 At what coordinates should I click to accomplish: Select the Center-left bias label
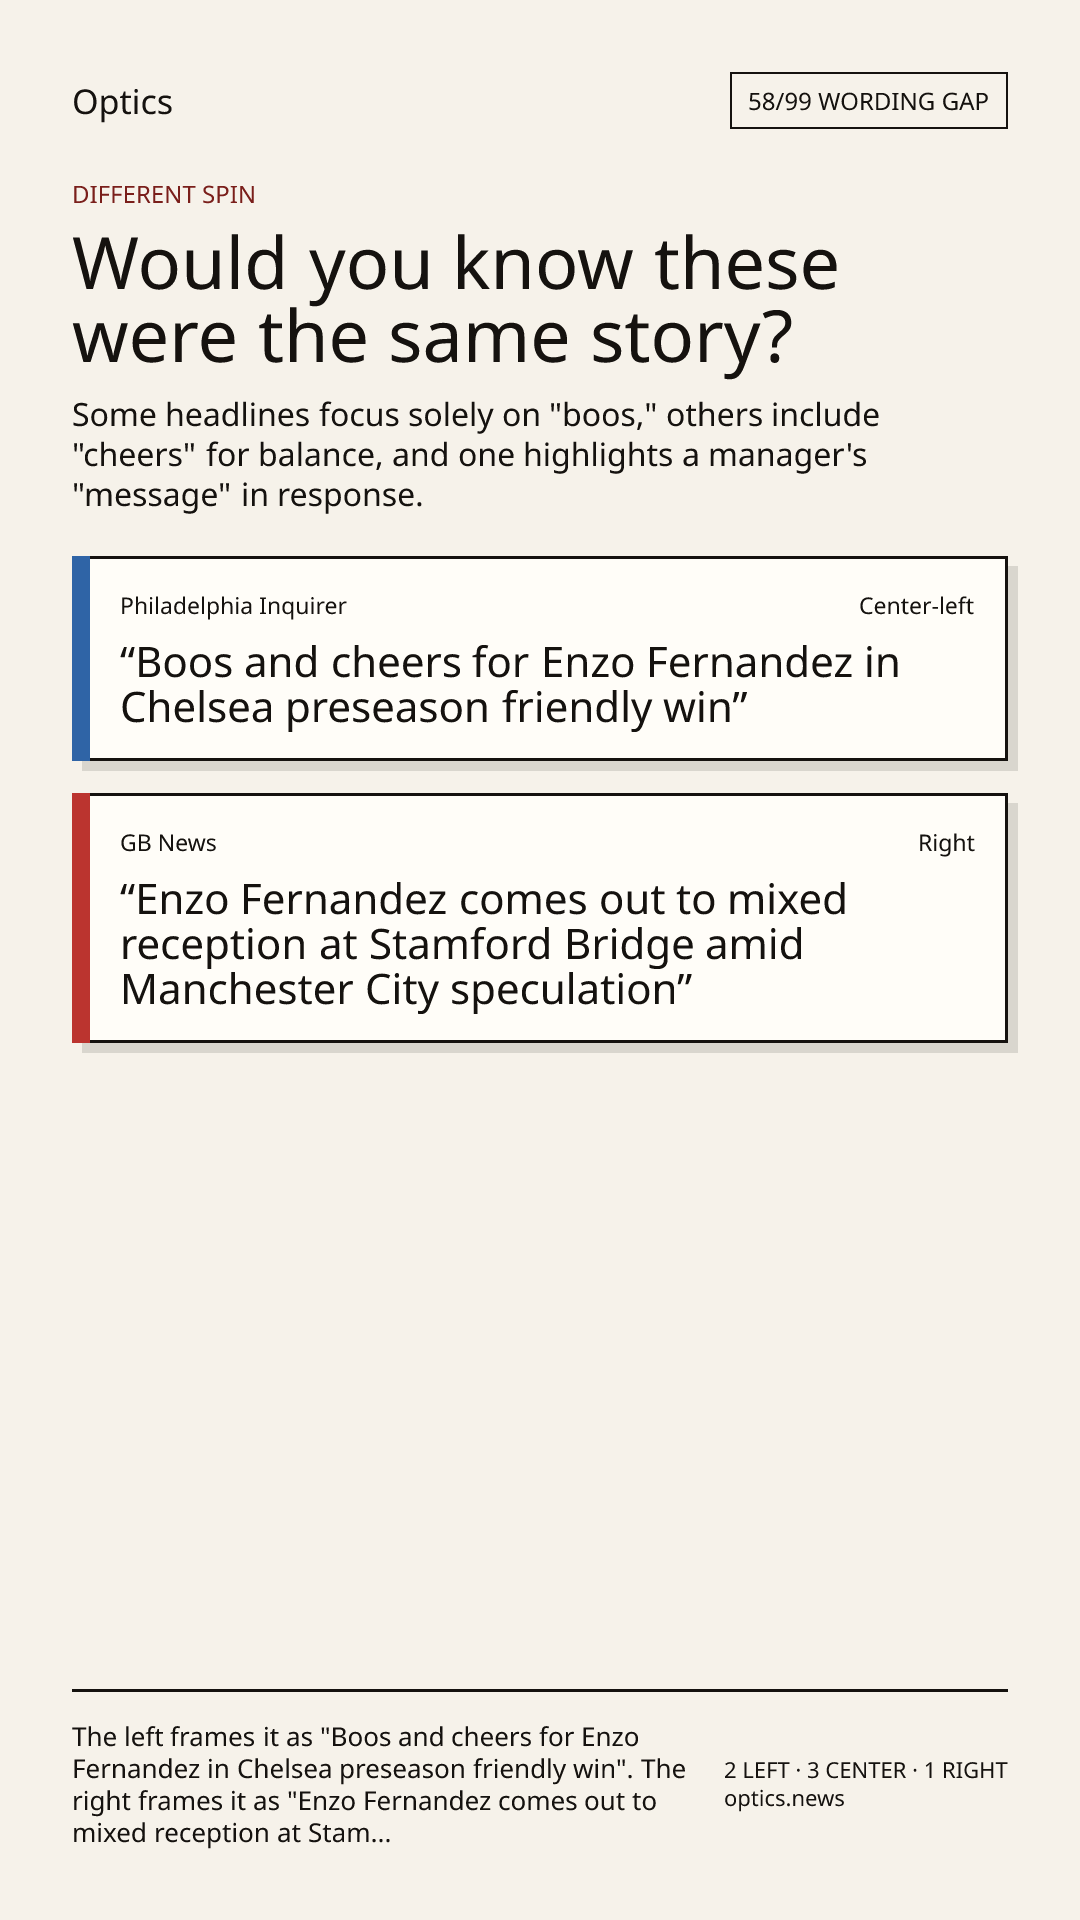pyautogui.click(x=916, y=606)
